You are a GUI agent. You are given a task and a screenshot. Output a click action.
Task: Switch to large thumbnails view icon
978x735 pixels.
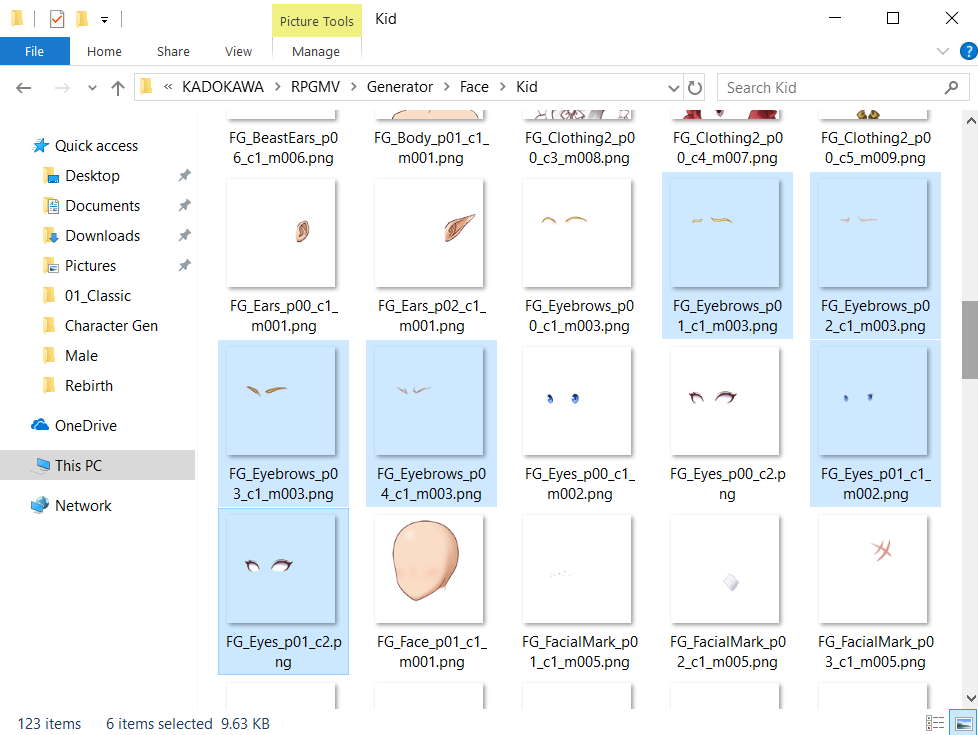963,723
